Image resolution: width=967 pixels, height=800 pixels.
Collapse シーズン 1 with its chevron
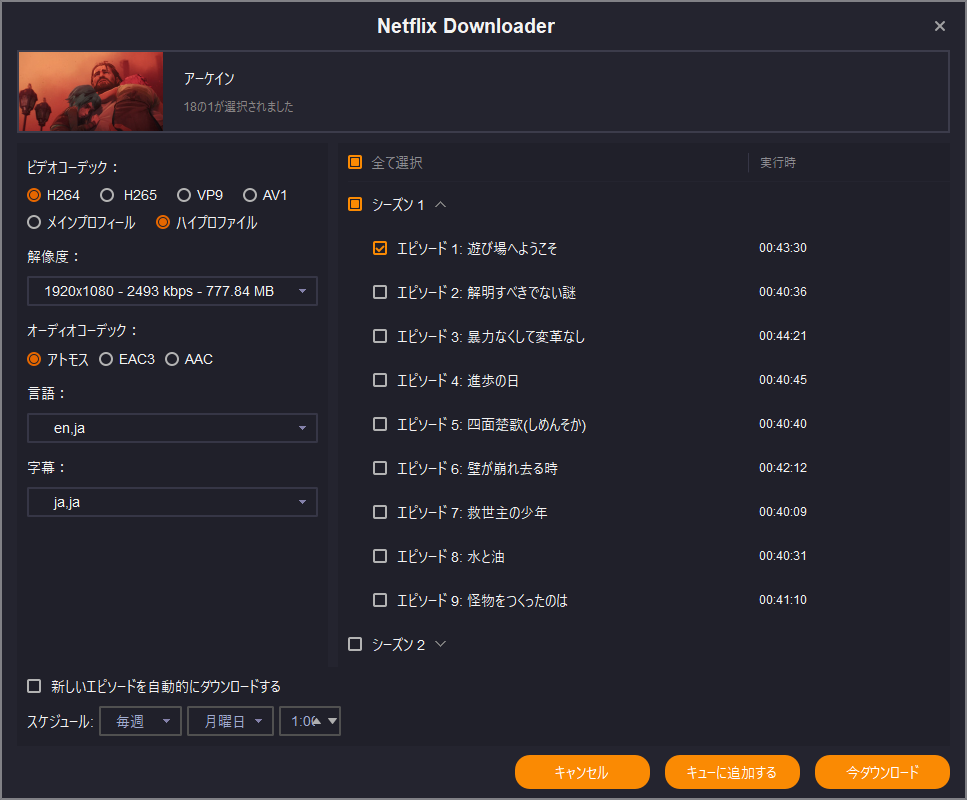coord(440,204)
